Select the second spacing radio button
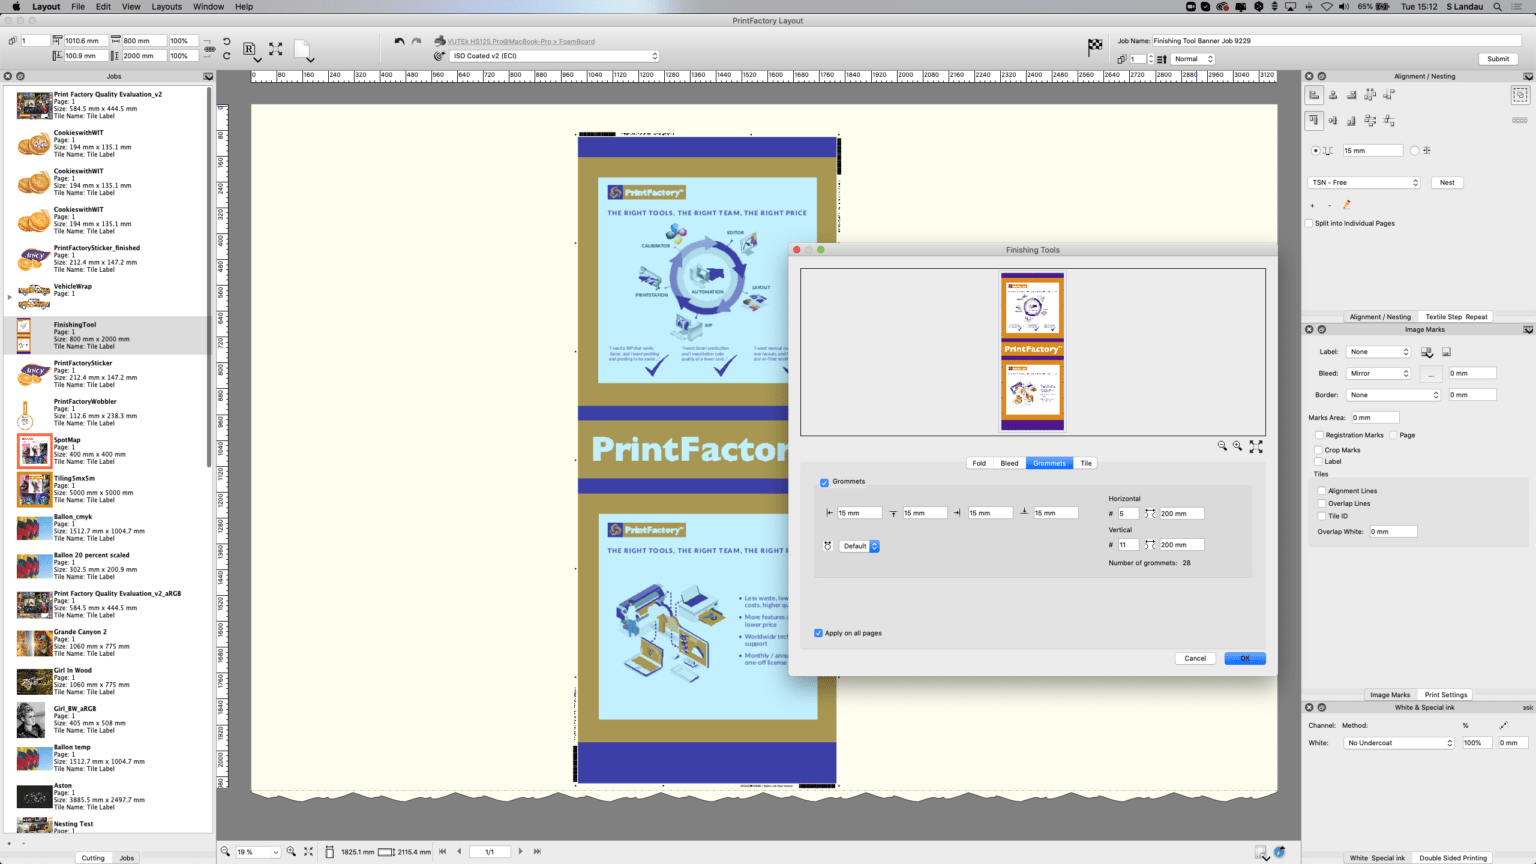Screen dimensions: 1536x864 point(1414,151)
